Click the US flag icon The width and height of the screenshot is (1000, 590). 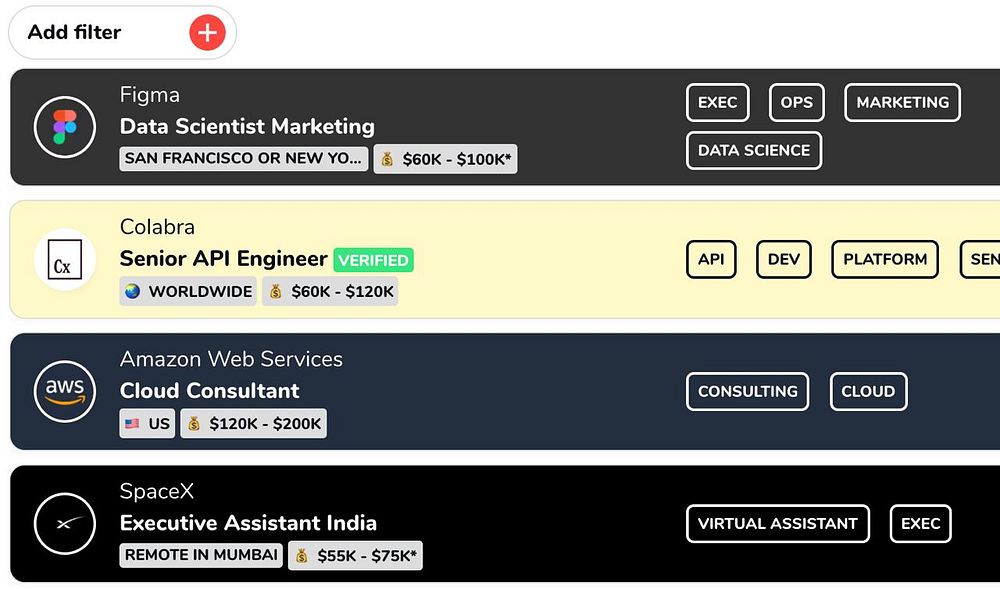point(132,424)
